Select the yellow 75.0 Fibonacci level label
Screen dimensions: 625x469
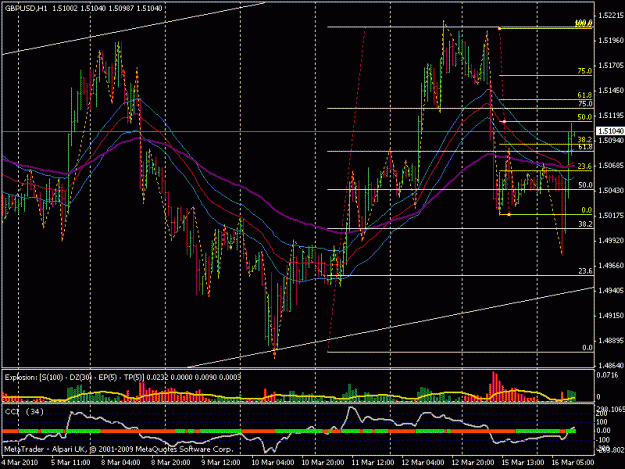pos(585,71)
